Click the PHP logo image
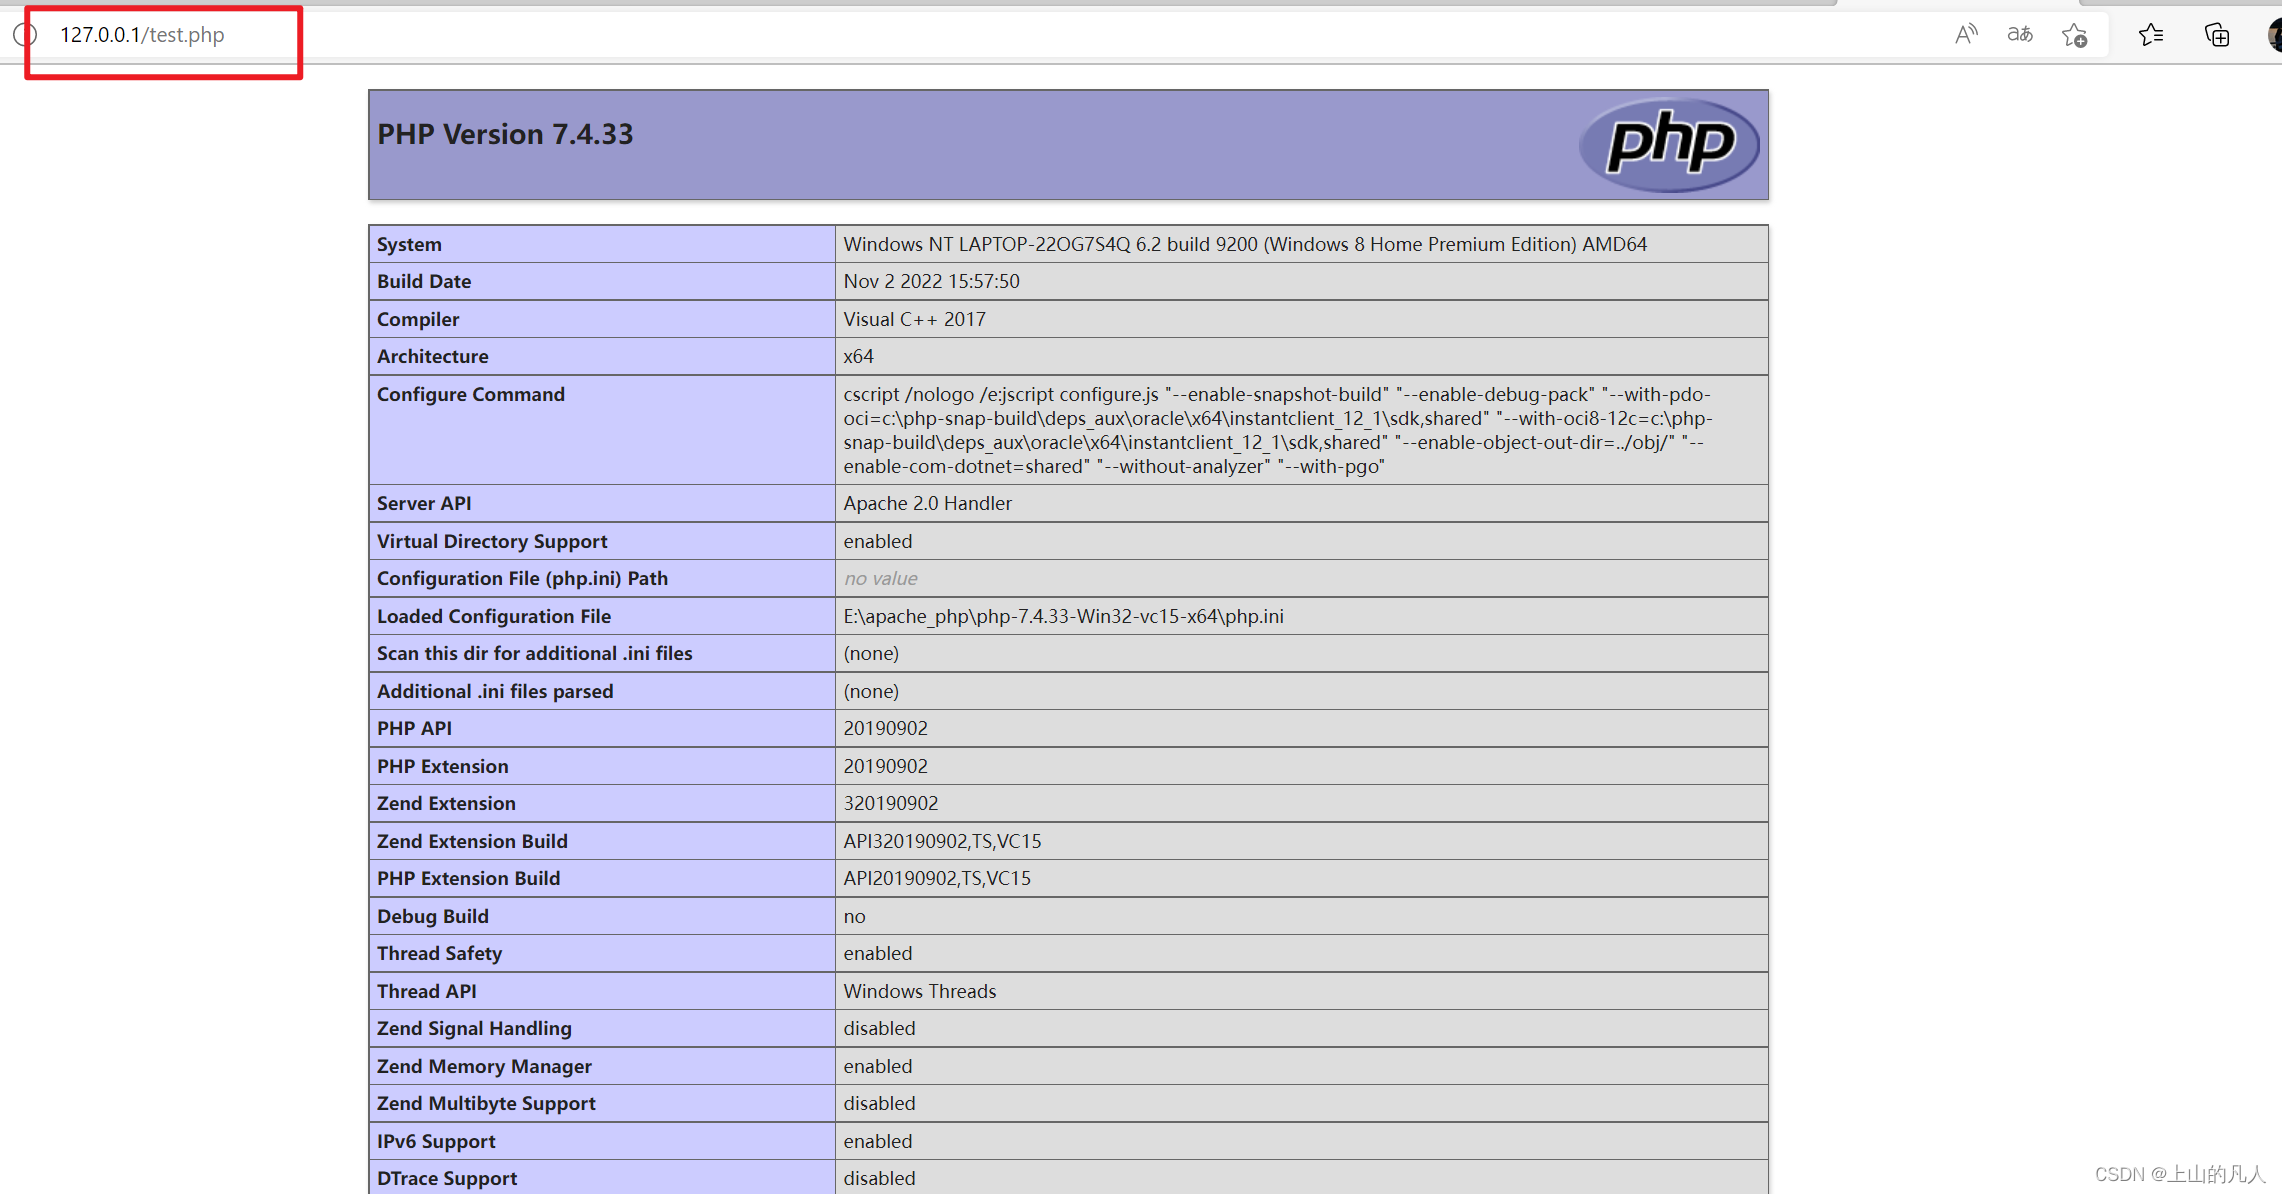 point(1669,145)
